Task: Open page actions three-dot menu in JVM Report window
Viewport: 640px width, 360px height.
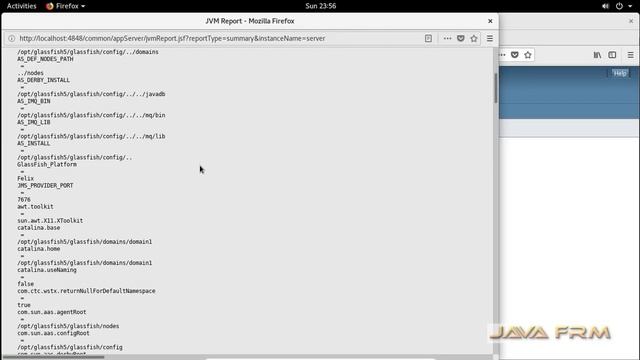Action: tap(447, 38)
